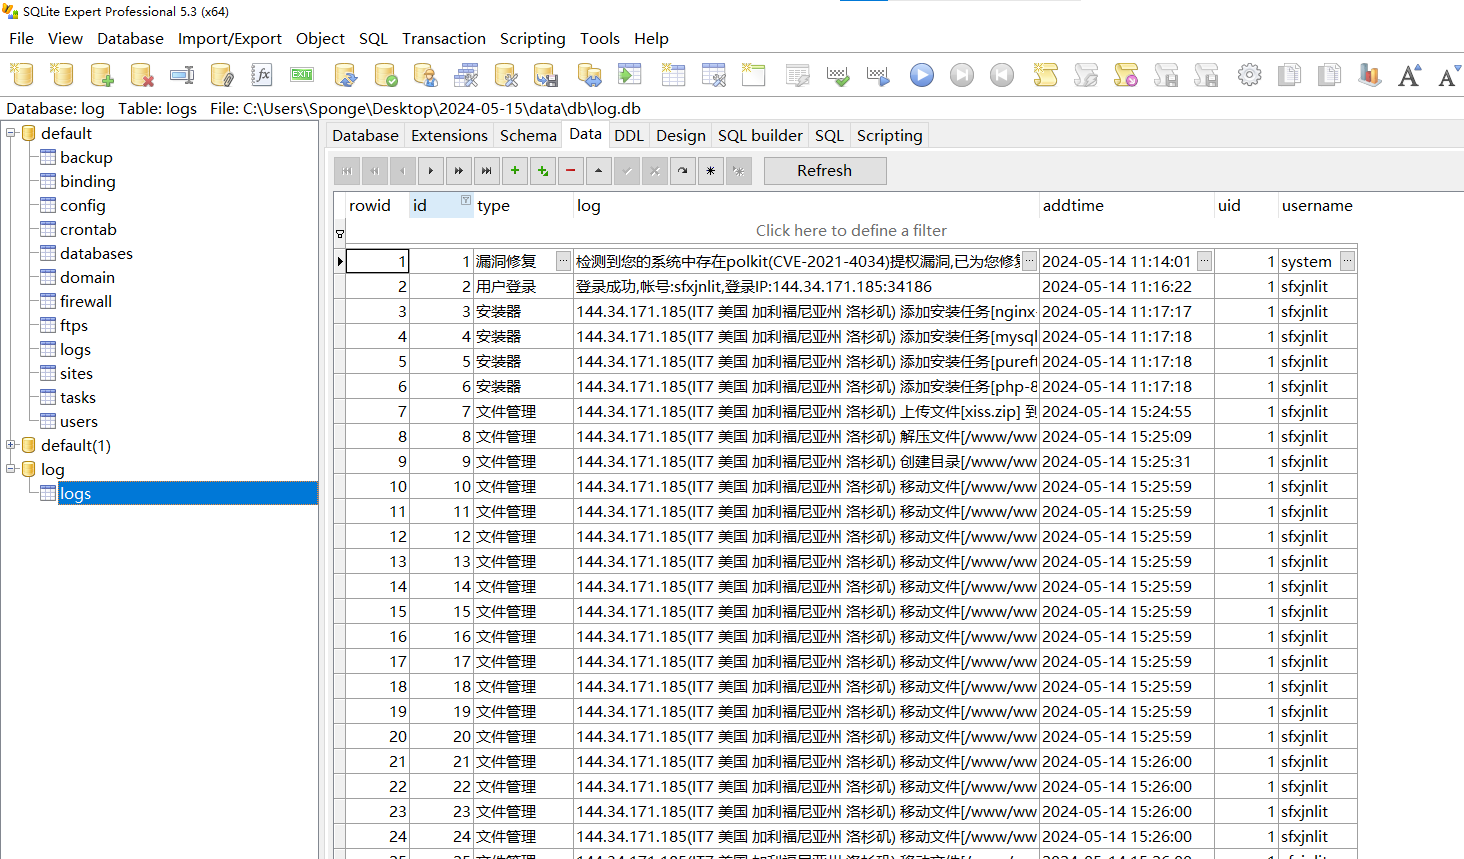Click the scroll icon with pink arrow
Image resolution: width=1464 pixels, height=859 pixels.
1126,75
